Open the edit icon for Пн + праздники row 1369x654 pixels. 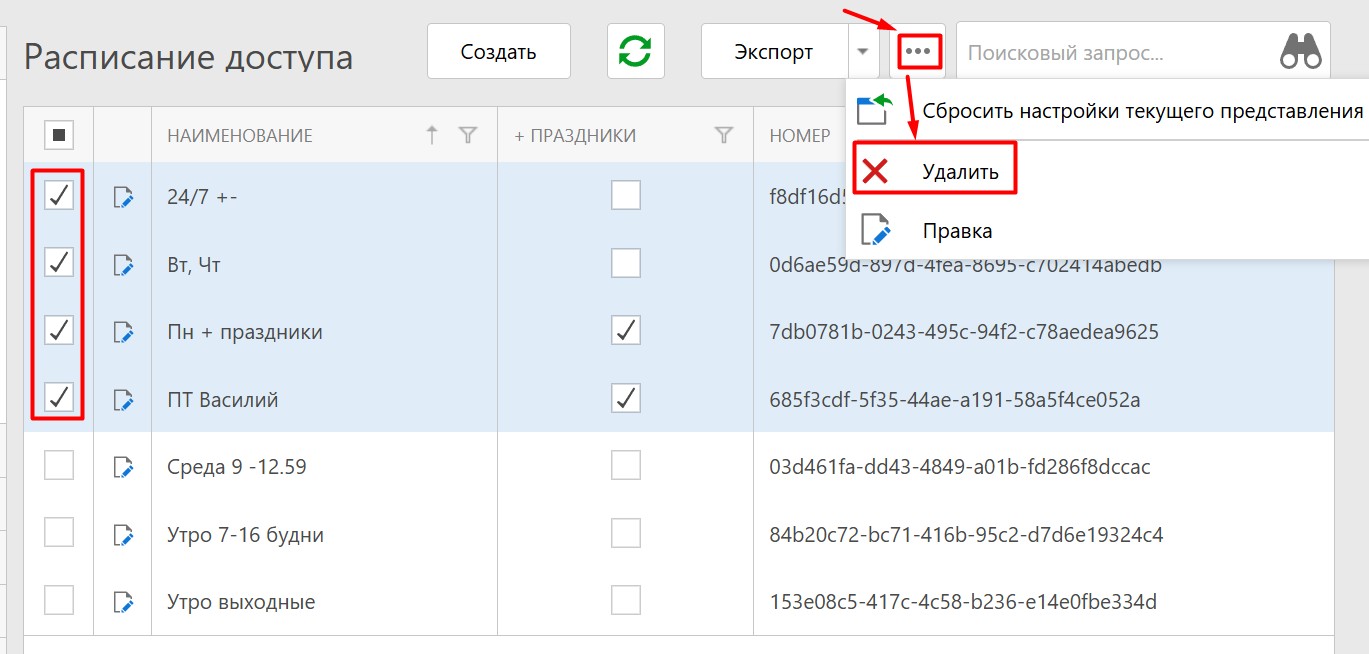(123, 332)
